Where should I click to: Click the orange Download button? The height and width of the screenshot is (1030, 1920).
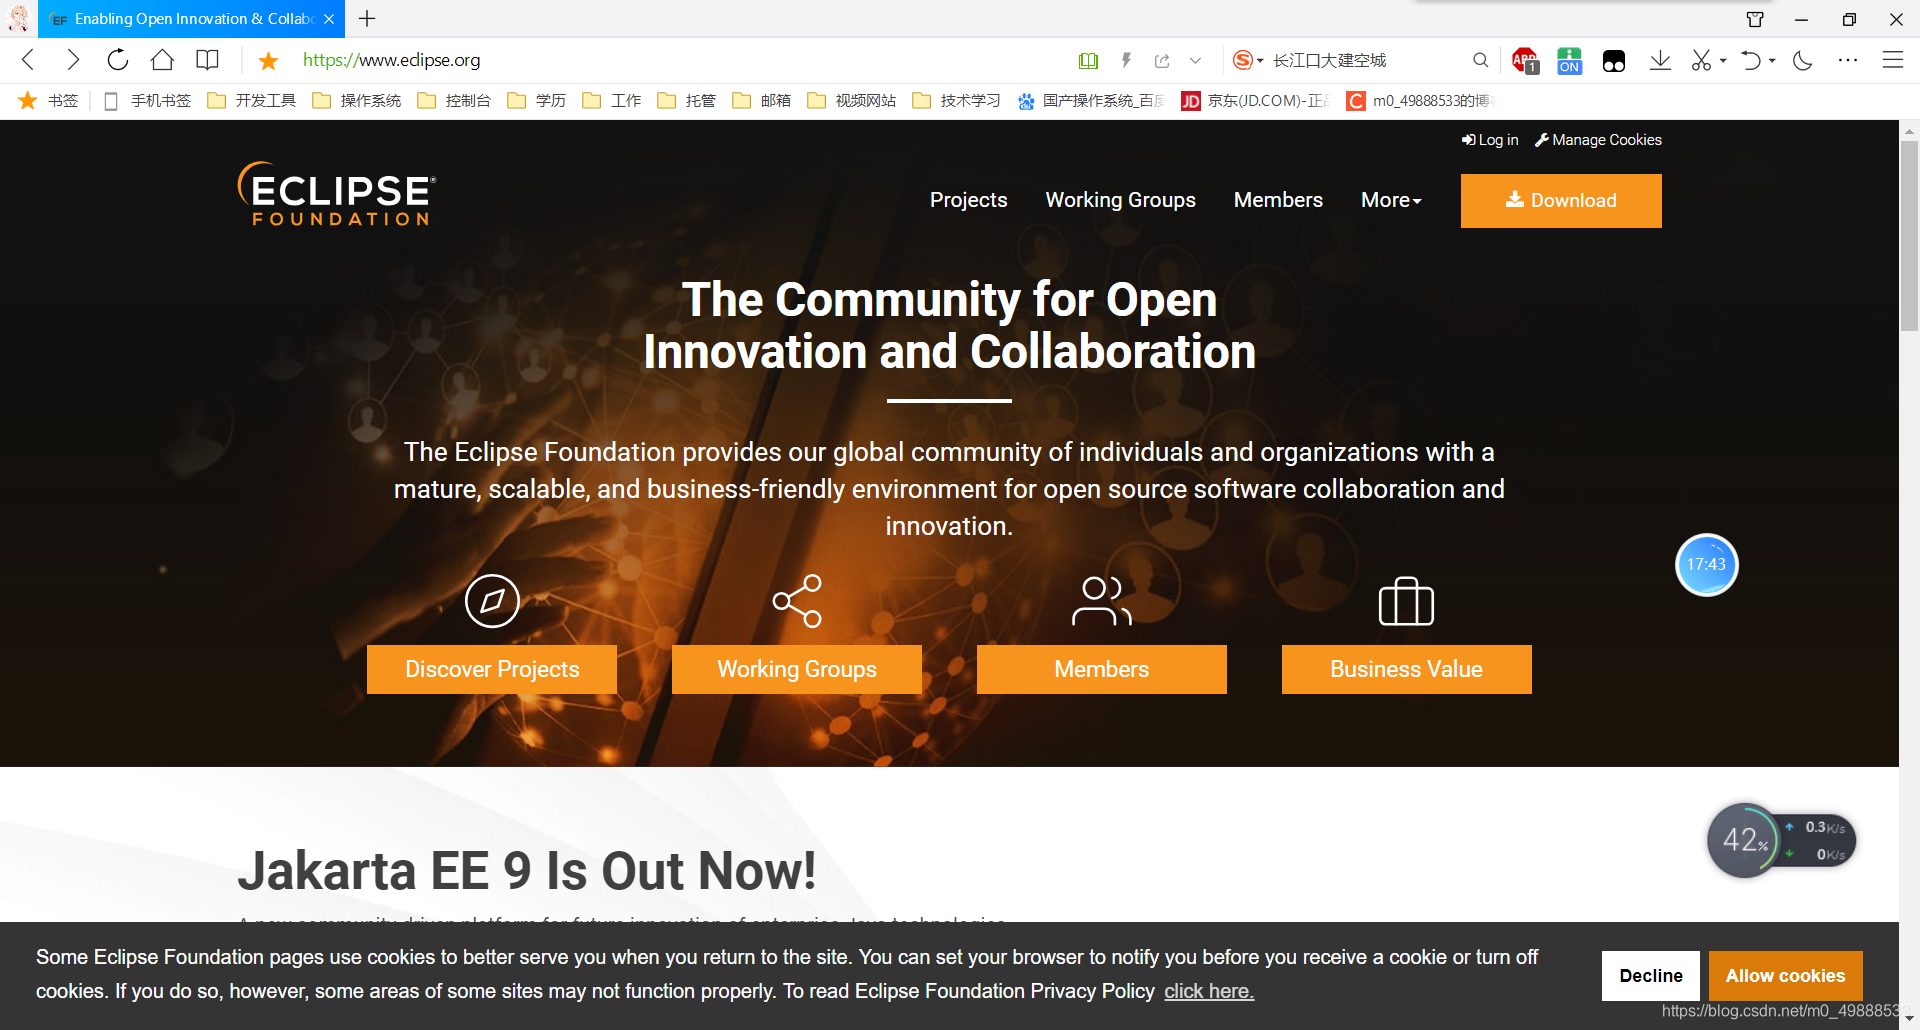pyautogui.click(x=1561, y=201)
